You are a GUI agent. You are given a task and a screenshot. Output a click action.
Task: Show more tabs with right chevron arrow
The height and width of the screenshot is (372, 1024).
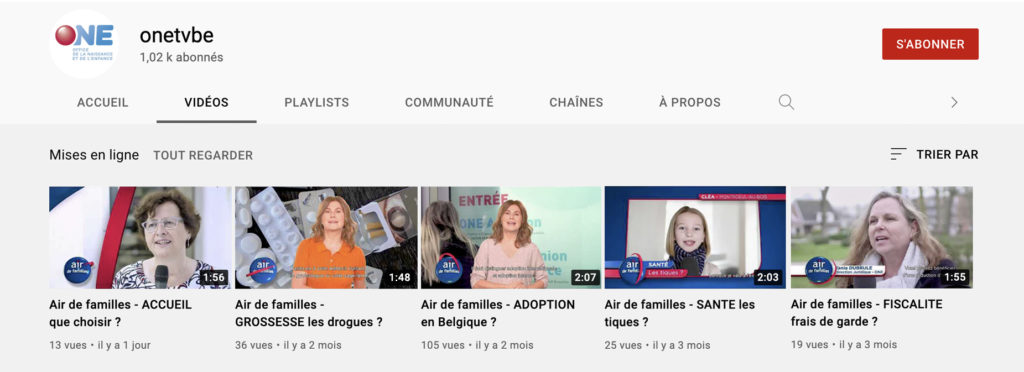(954, 102)
